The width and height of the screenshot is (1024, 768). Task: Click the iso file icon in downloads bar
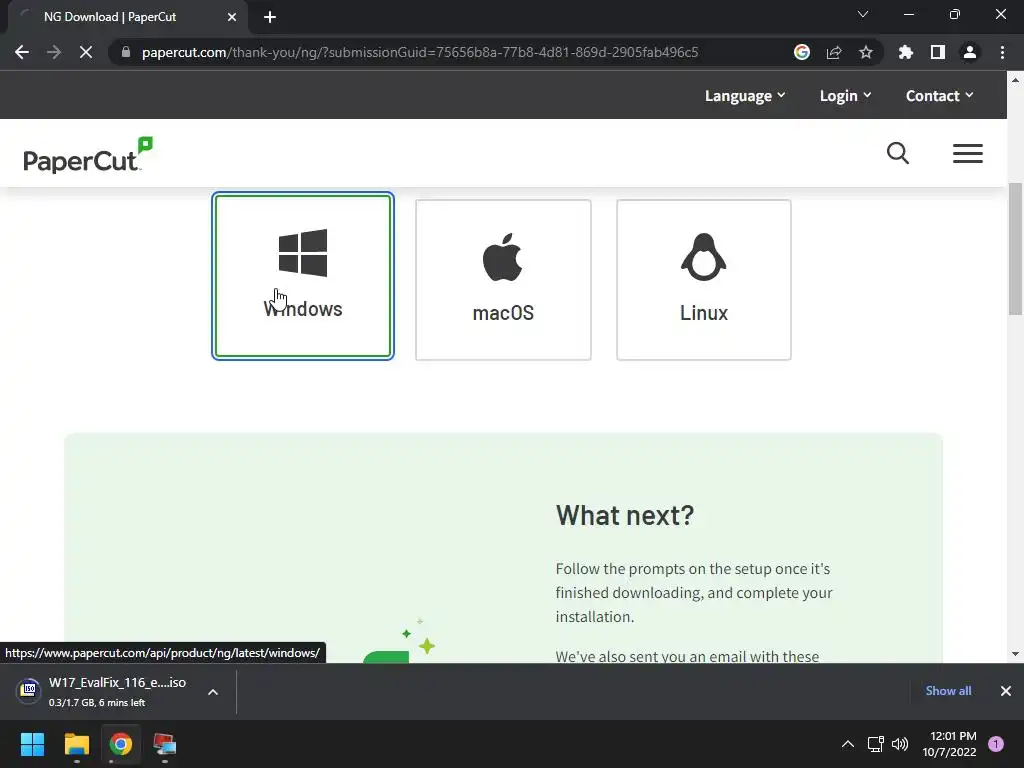pos(29,690)
